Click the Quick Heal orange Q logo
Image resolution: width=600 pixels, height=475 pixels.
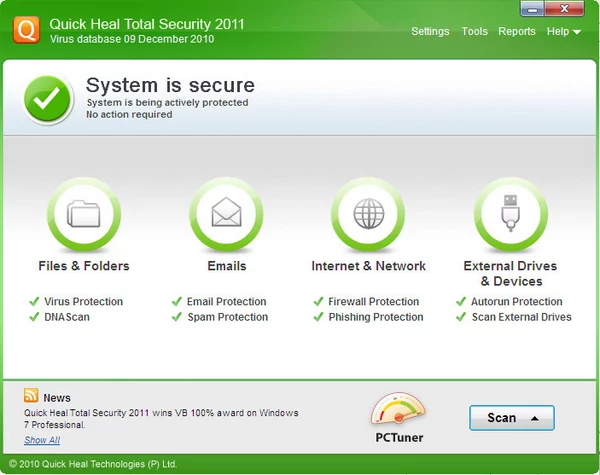[x=26, y=30]
